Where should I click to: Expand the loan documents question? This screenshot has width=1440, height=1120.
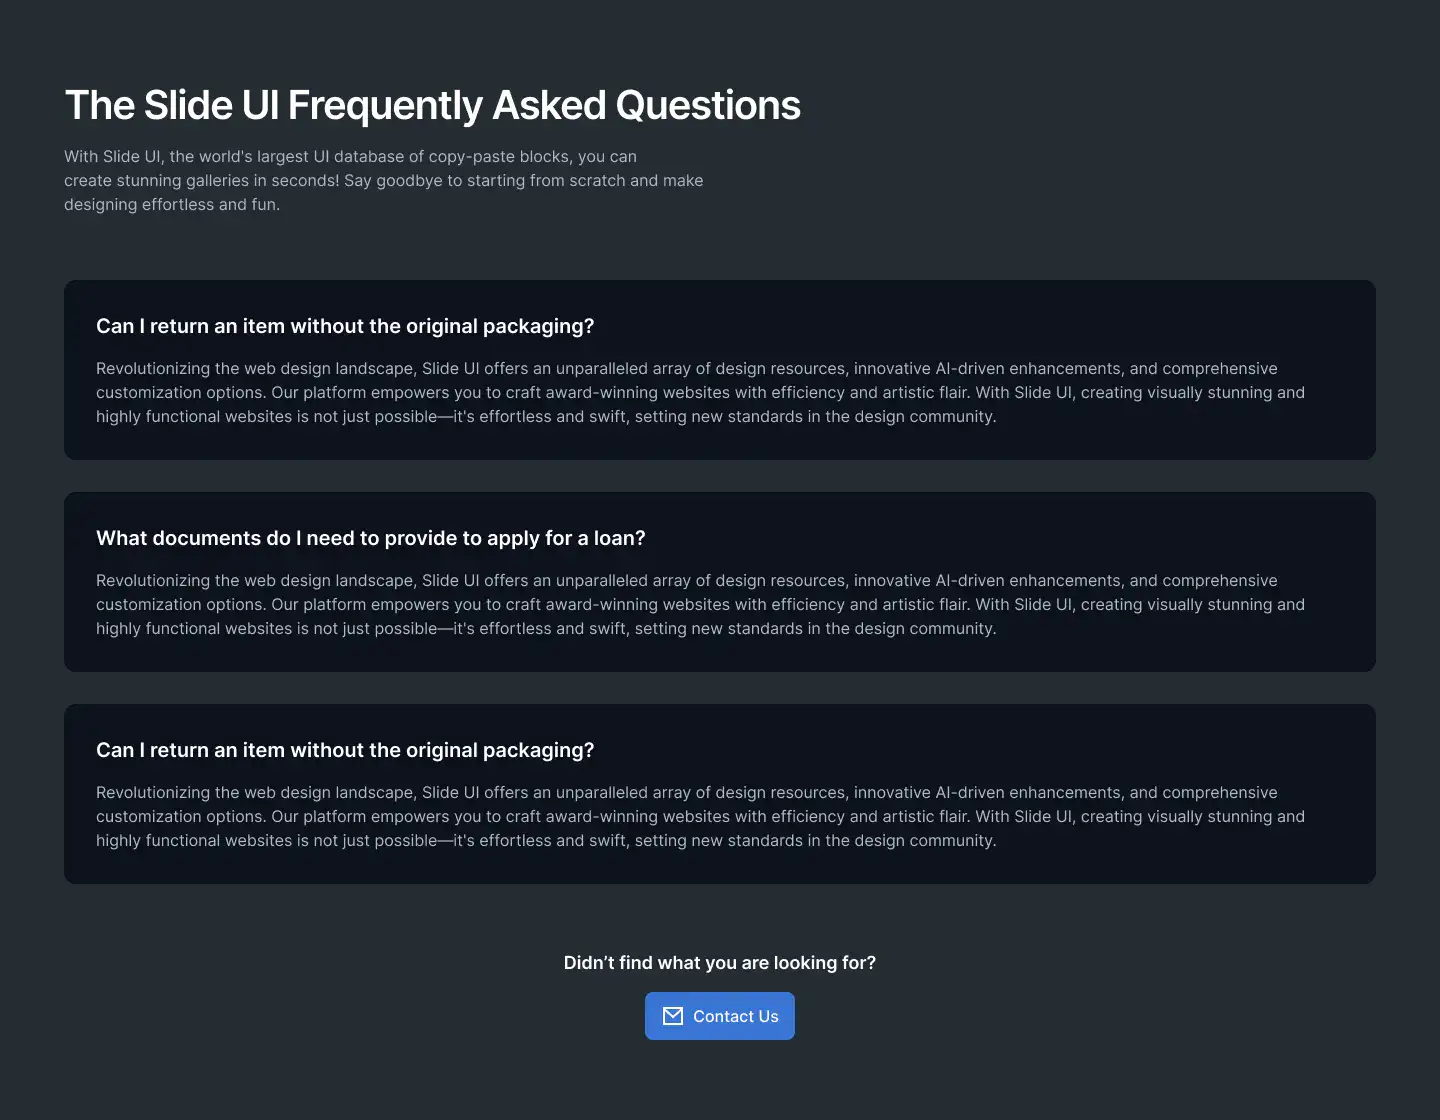[371, 538]
